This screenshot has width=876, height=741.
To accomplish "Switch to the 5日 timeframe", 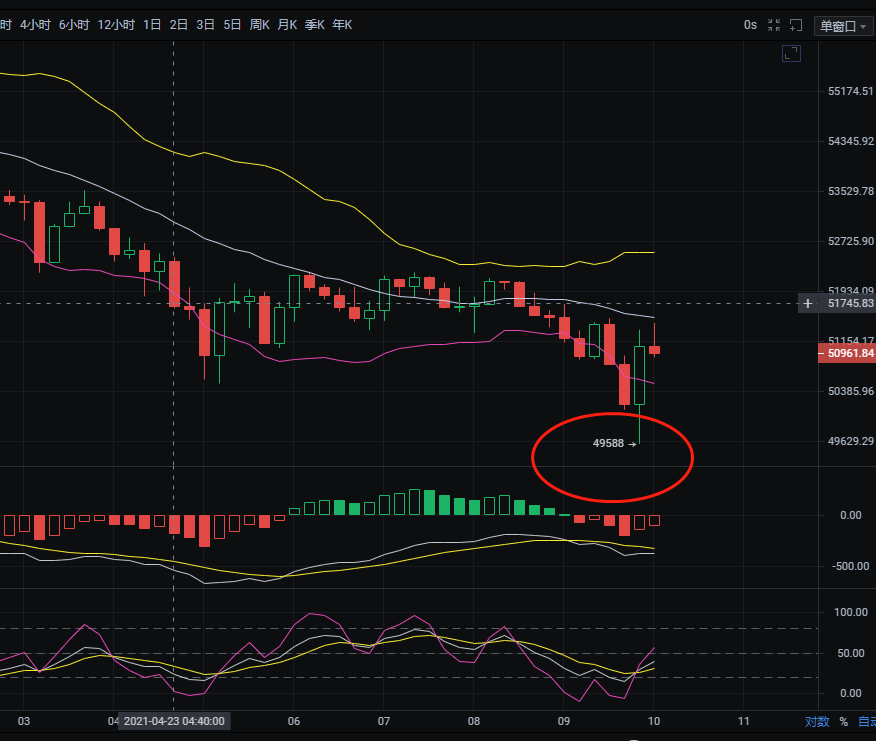I will [232, 25].
